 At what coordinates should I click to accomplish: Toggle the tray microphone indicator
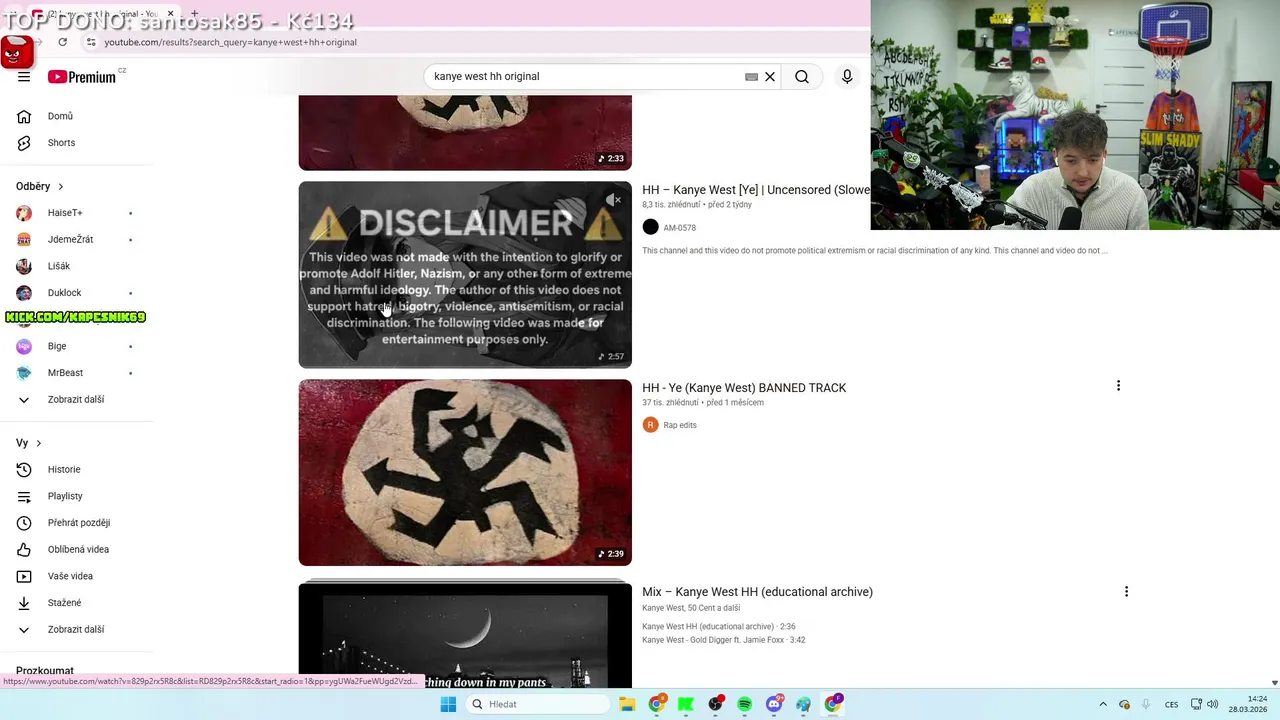point(1146,704)
